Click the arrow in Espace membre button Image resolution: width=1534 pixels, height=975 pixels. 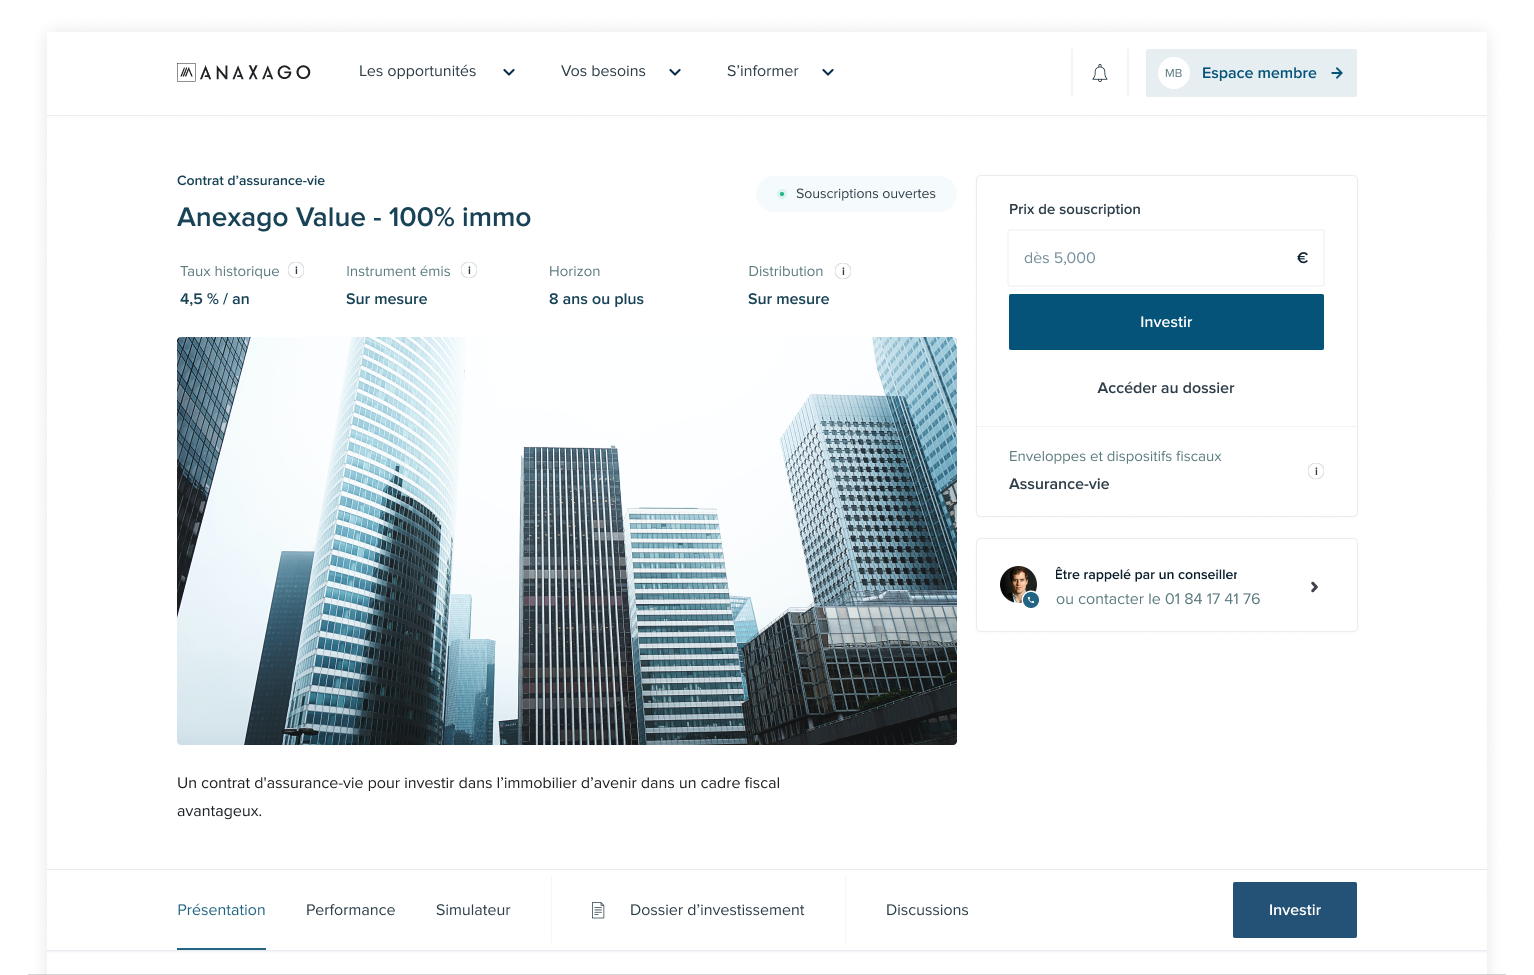point(1337,73)
